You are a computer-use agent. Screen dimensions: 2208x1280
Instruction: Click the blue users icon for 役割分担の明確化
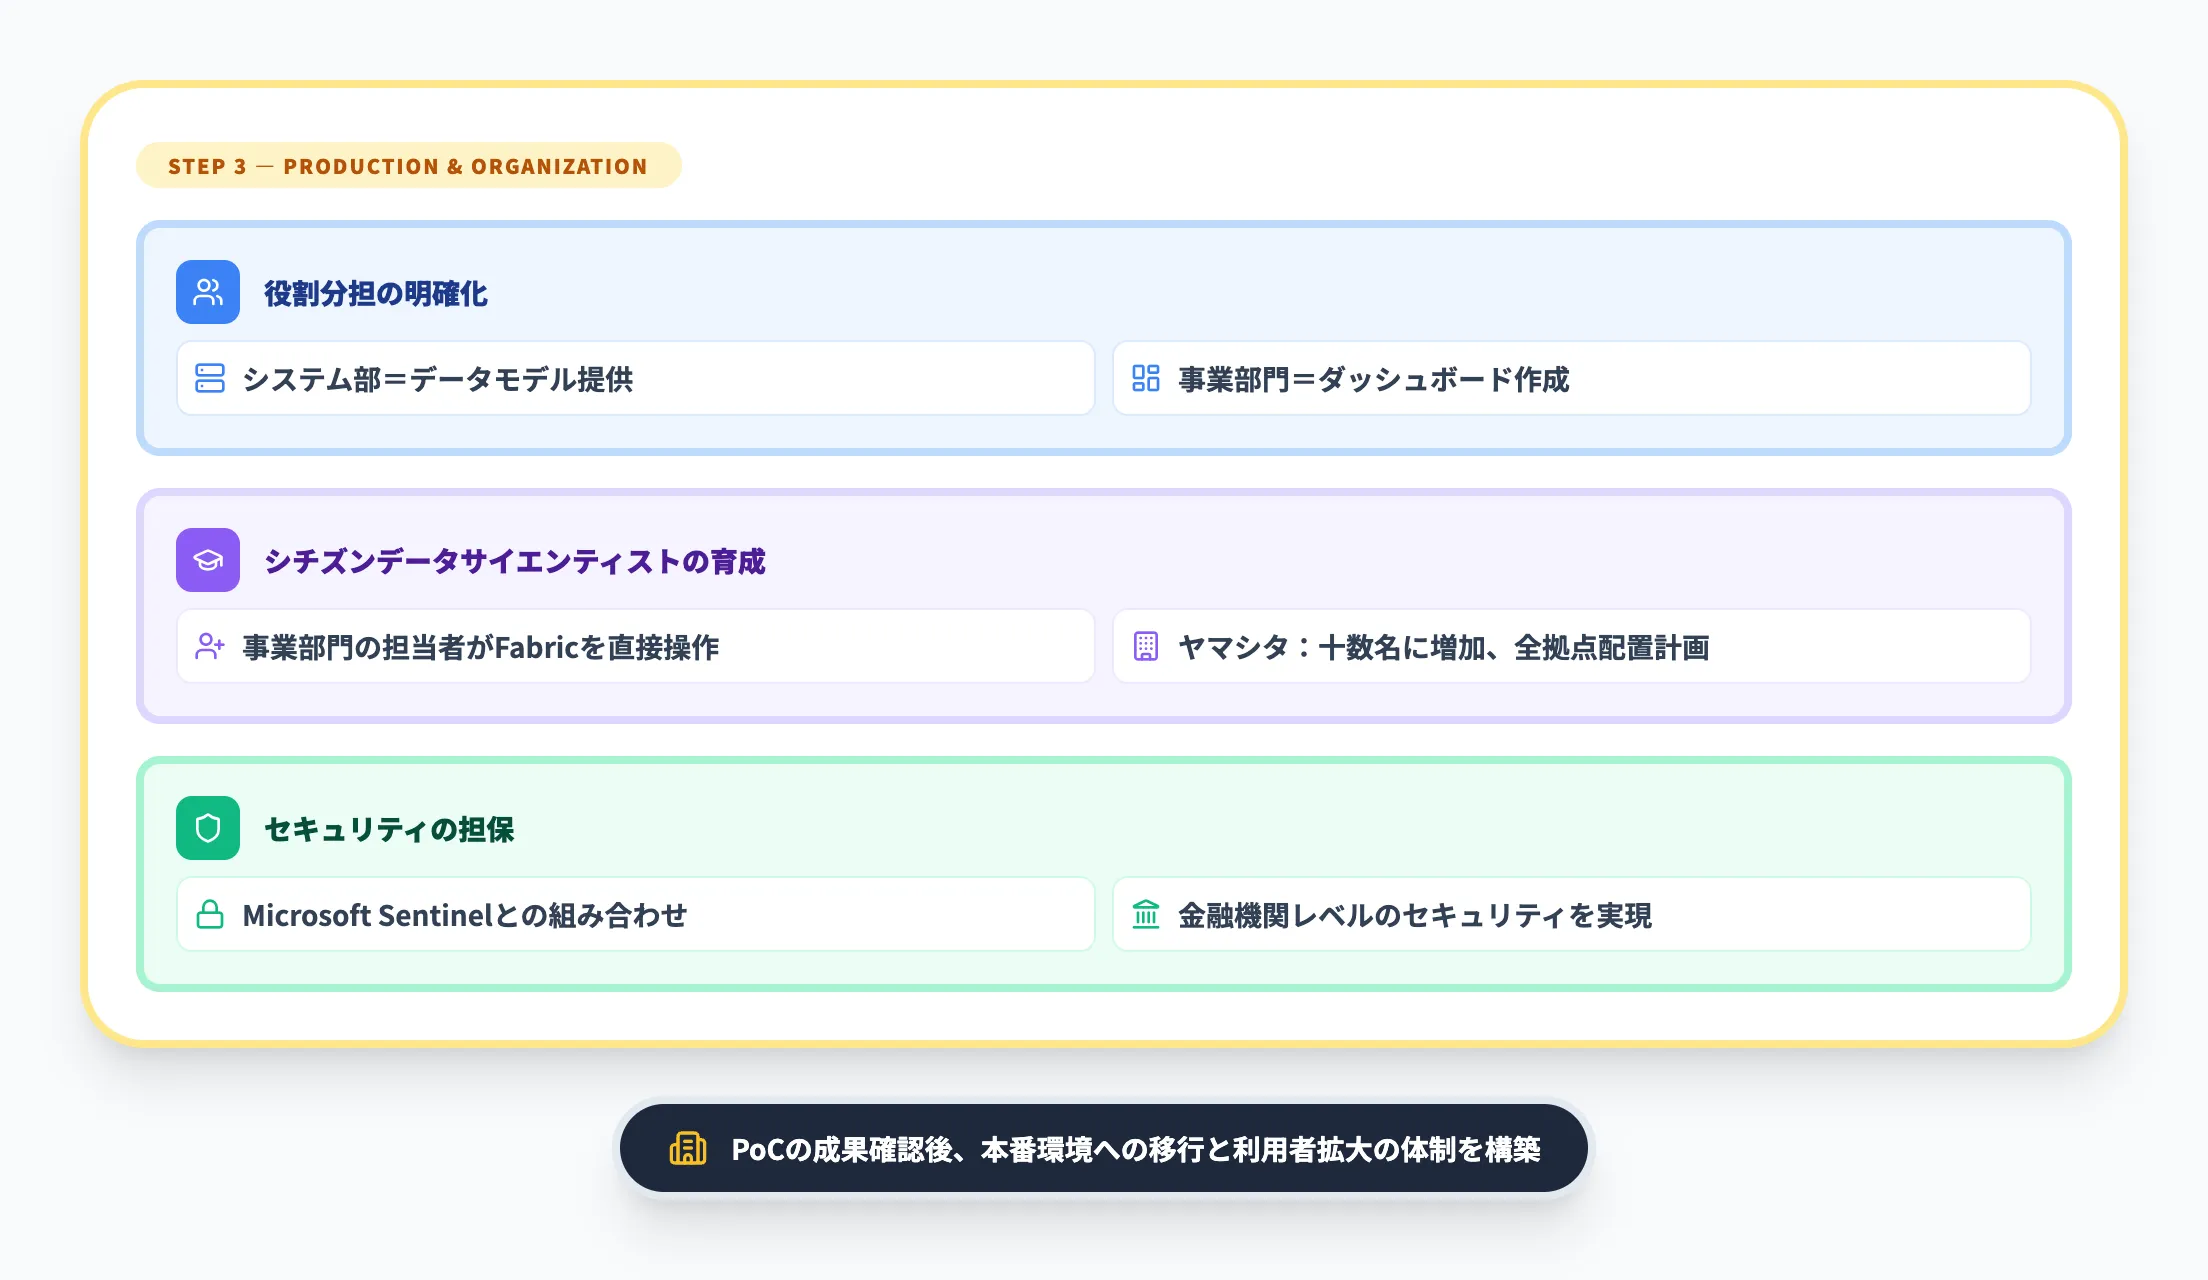coord(208,292)
